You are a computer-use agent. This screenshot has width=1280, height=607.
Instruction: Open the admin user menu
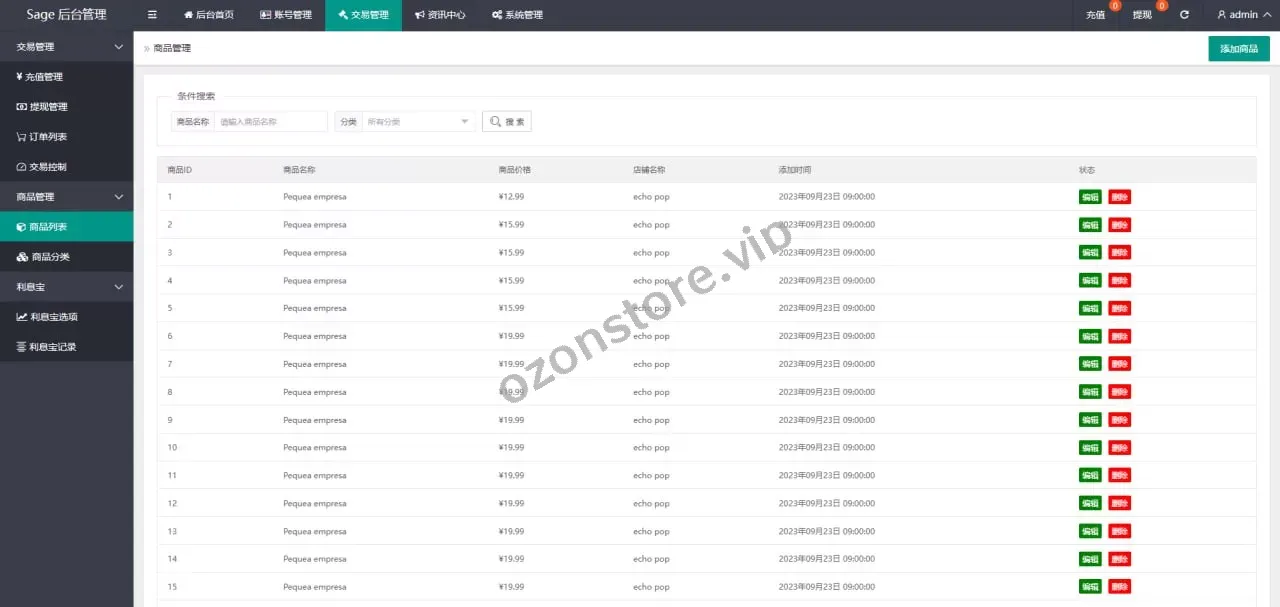coord(1237,15)
